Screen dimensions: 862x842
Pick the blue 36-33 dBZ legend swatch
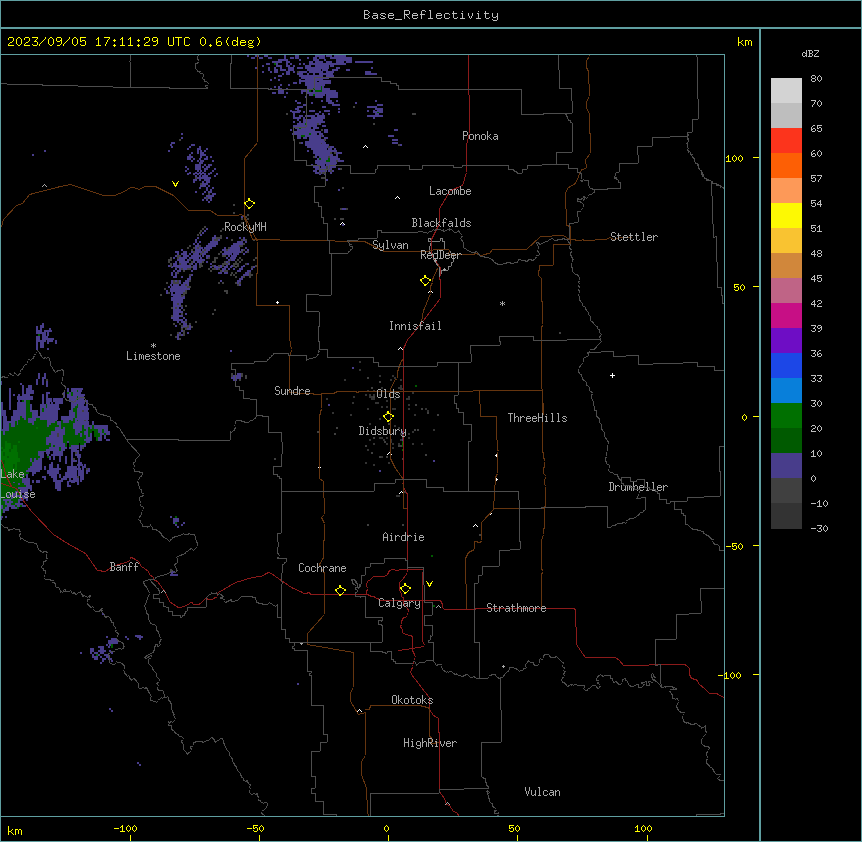coord(786,365)
